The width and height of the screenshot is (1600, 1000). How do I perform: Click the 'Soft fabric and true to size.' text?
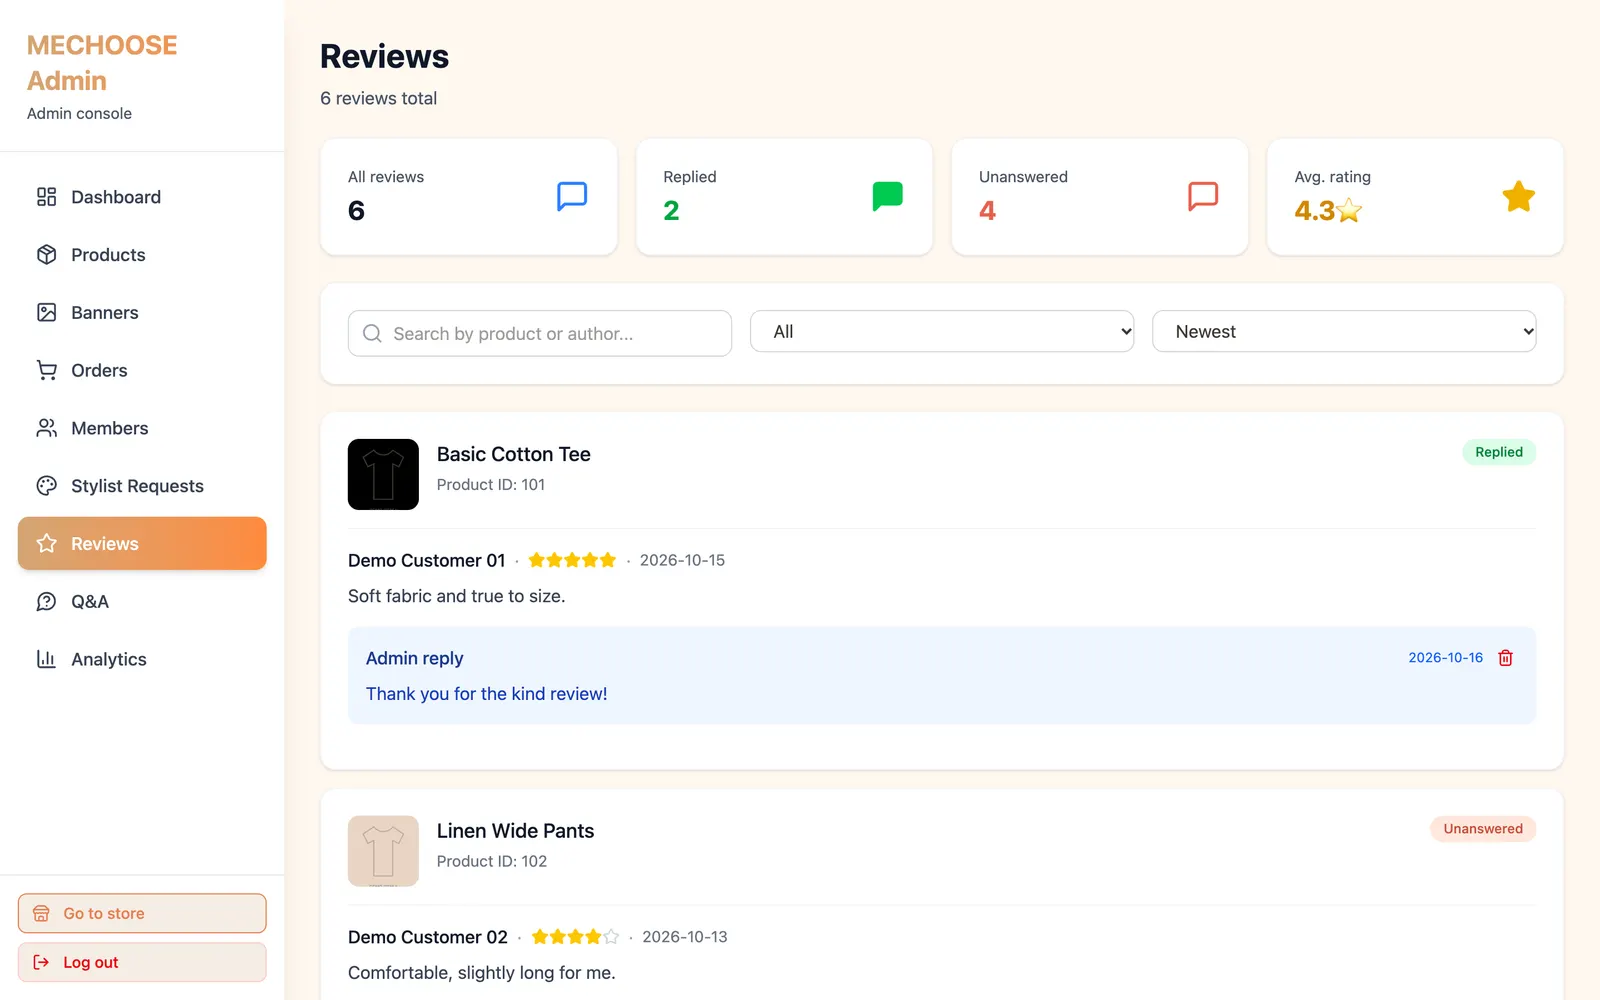pyautogui.click(x=457, y=596)
